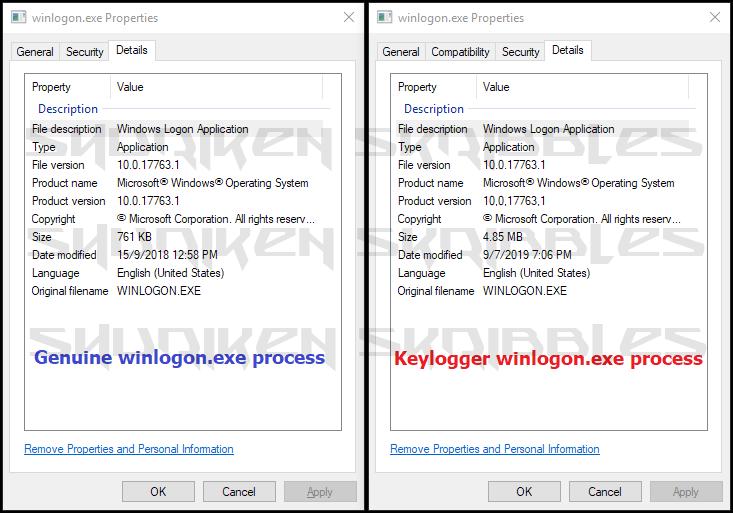Click the 15/9/2018 12:58 PM date modified value
This screenshot has height=513, width=733.
[x=165, y=255]
